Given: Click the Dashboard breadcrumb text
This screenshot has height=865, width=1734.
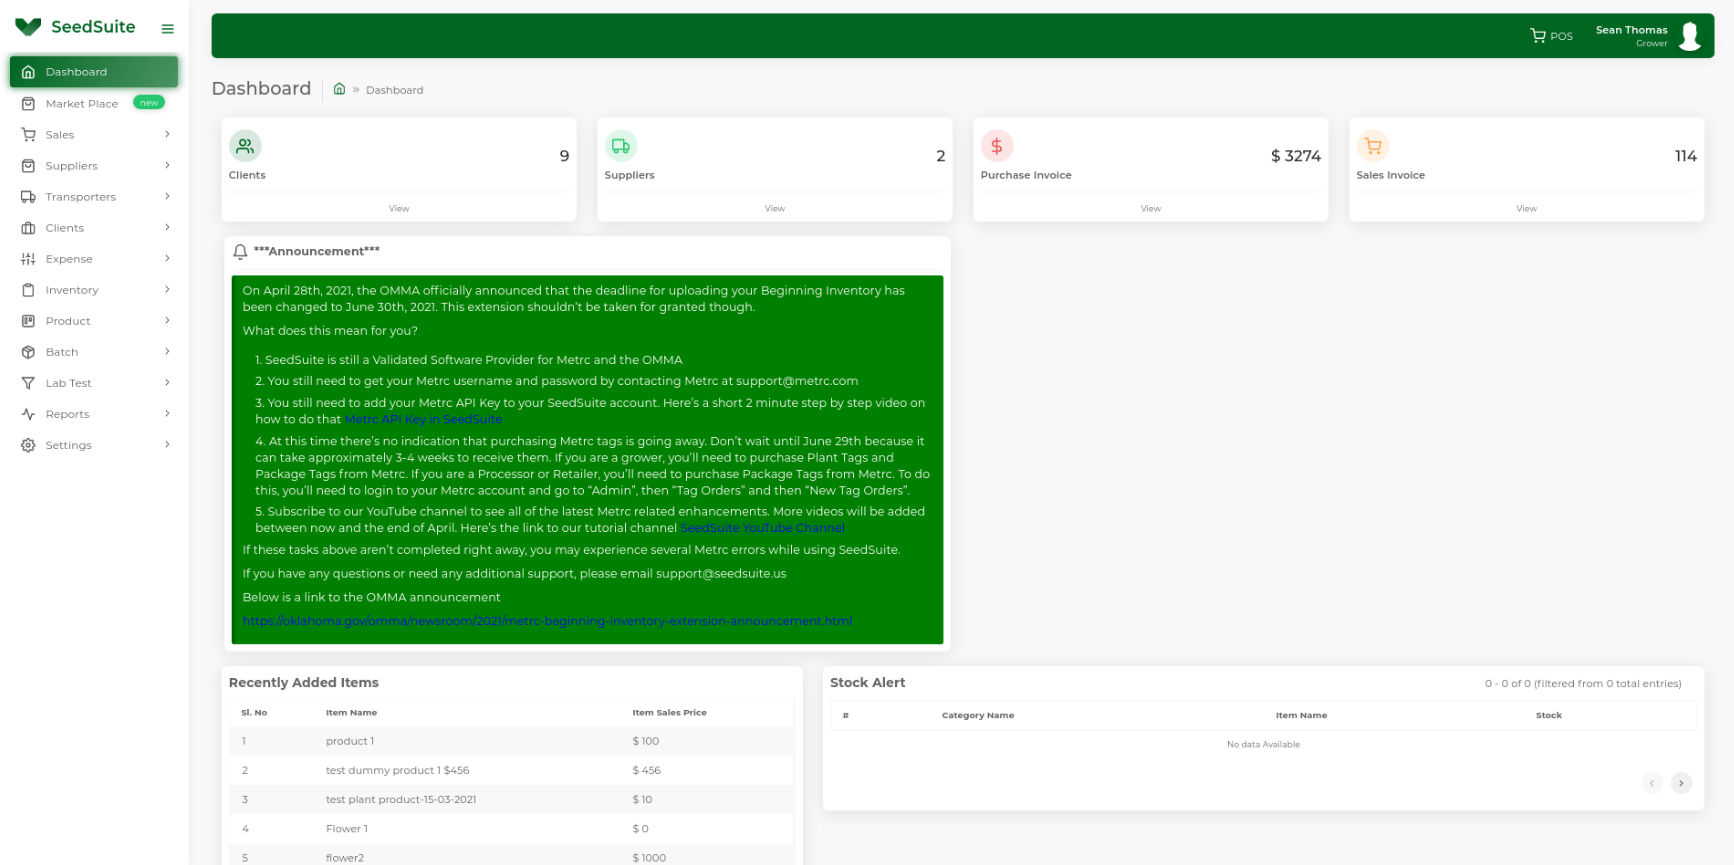Looking at the screenshot, I should (x=395, y=90).
